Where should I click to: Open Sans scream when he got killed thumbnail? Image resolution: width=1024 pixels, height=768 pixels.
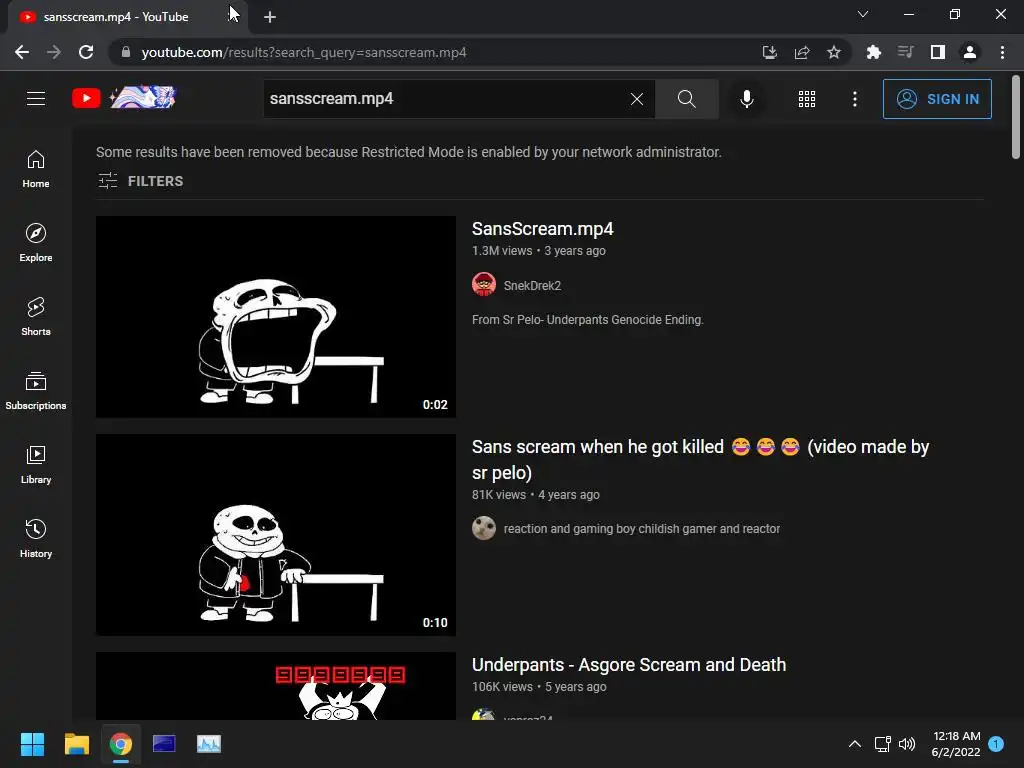click(x=276, y=535)
